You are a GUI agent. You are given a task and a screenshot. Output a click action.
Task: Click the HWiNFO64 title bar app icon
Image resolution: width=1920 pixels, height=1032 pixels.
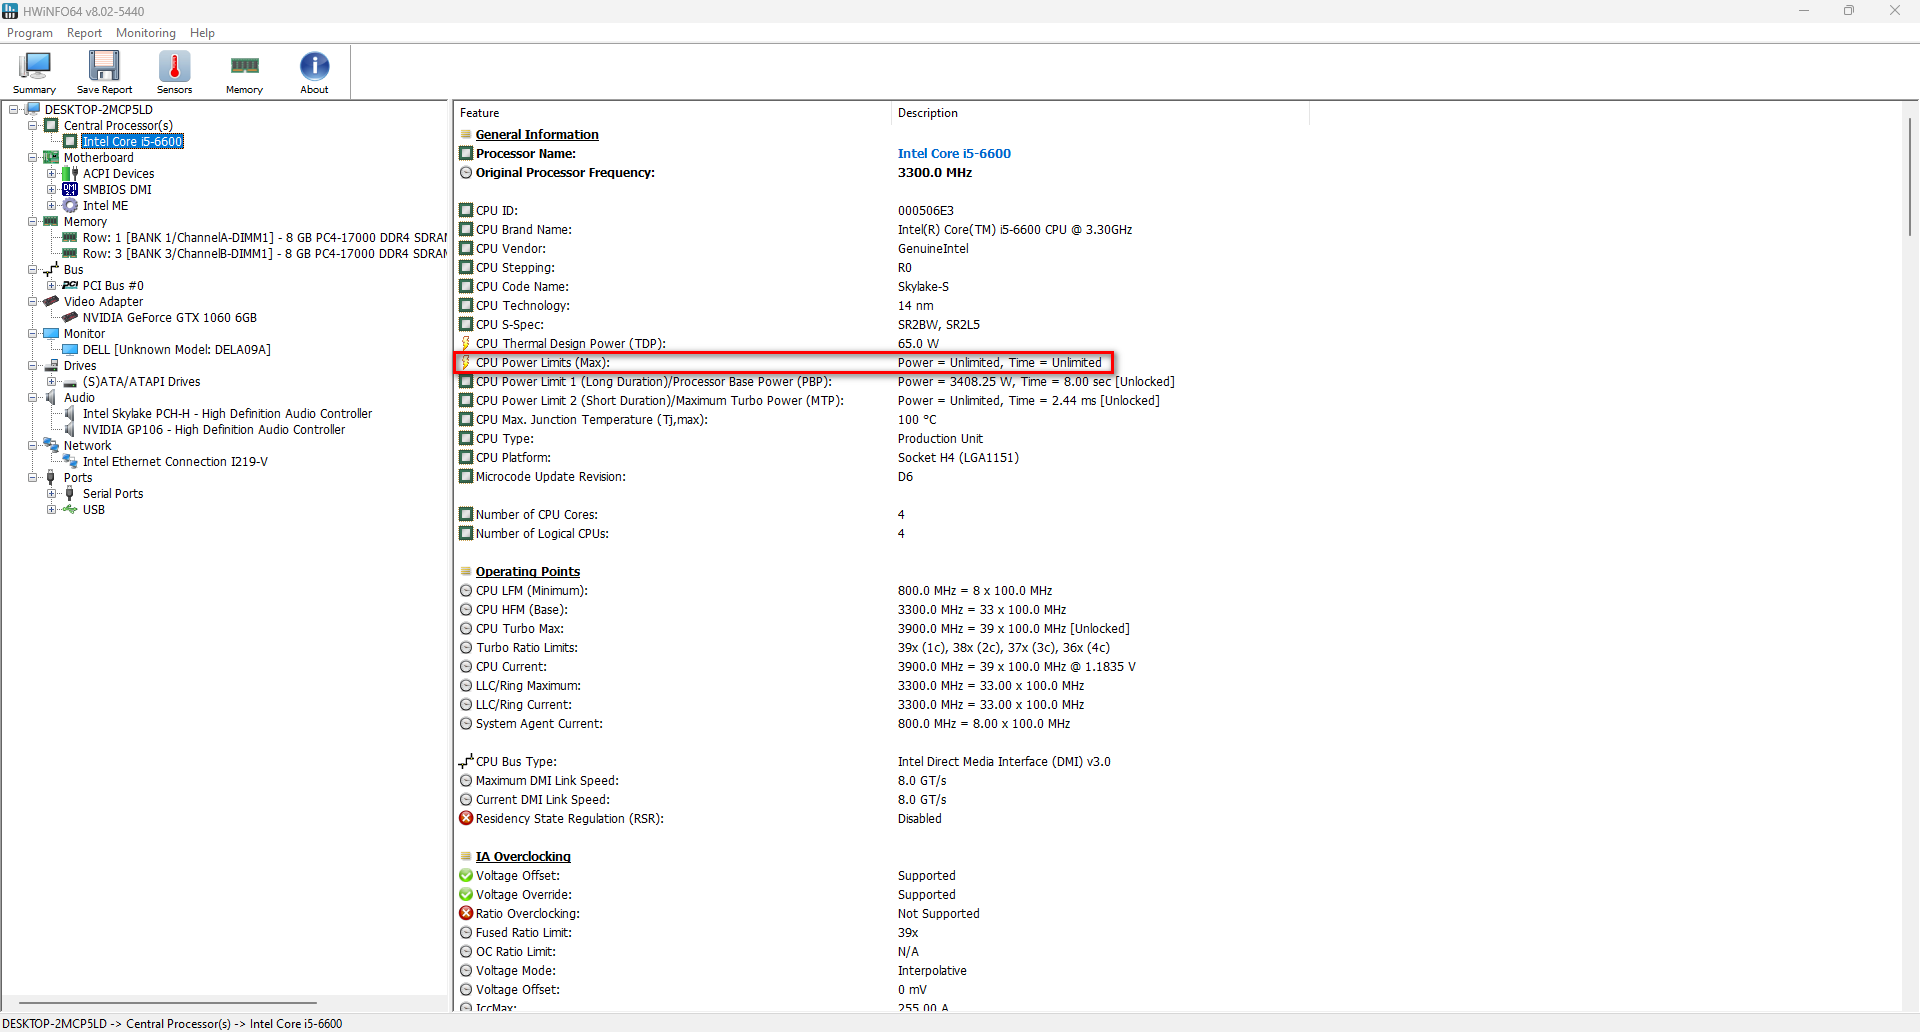10,11
